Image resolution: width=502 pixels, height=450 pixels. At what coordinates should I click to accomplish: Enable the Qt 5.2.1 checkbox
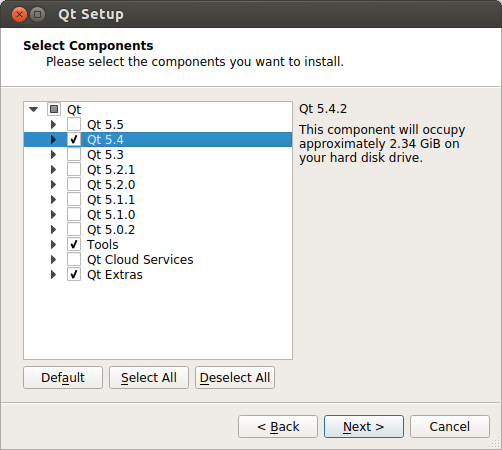coord(74,169)
